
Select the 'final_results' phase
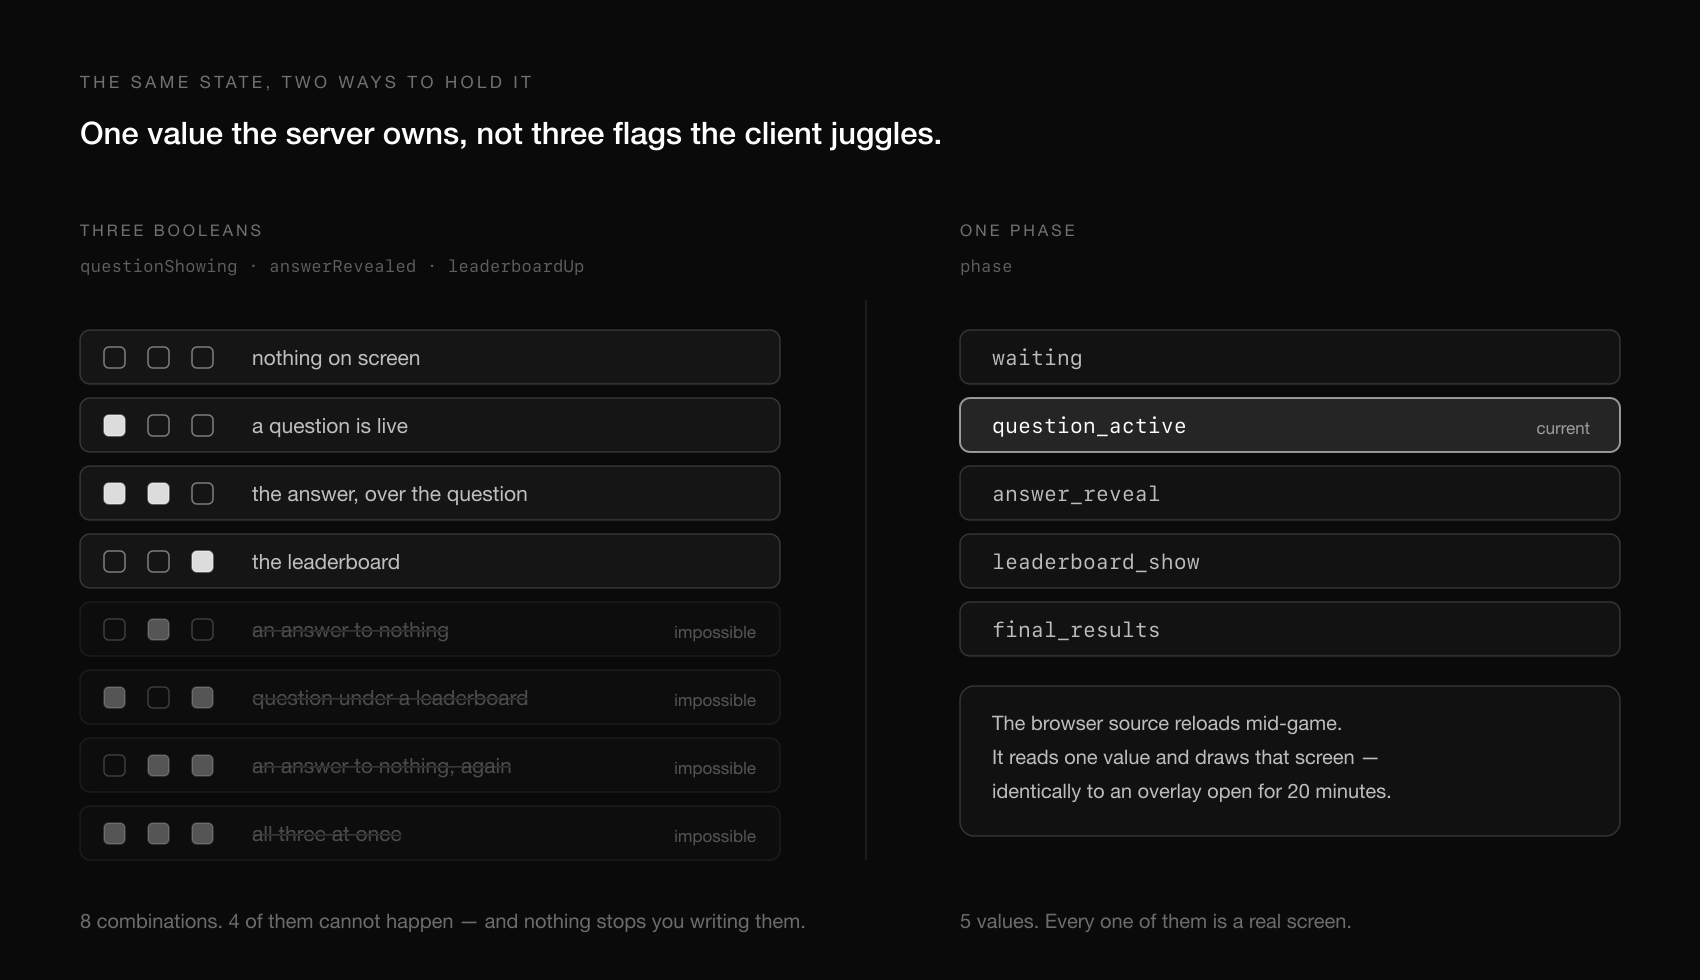(x=1290, y=629)
